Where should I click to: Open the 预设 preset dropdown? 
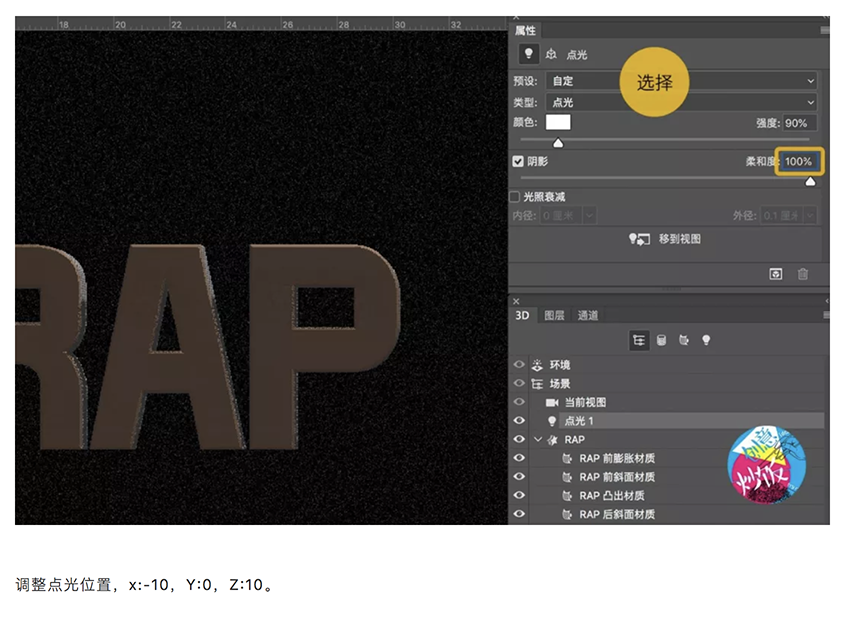point(681,81)
